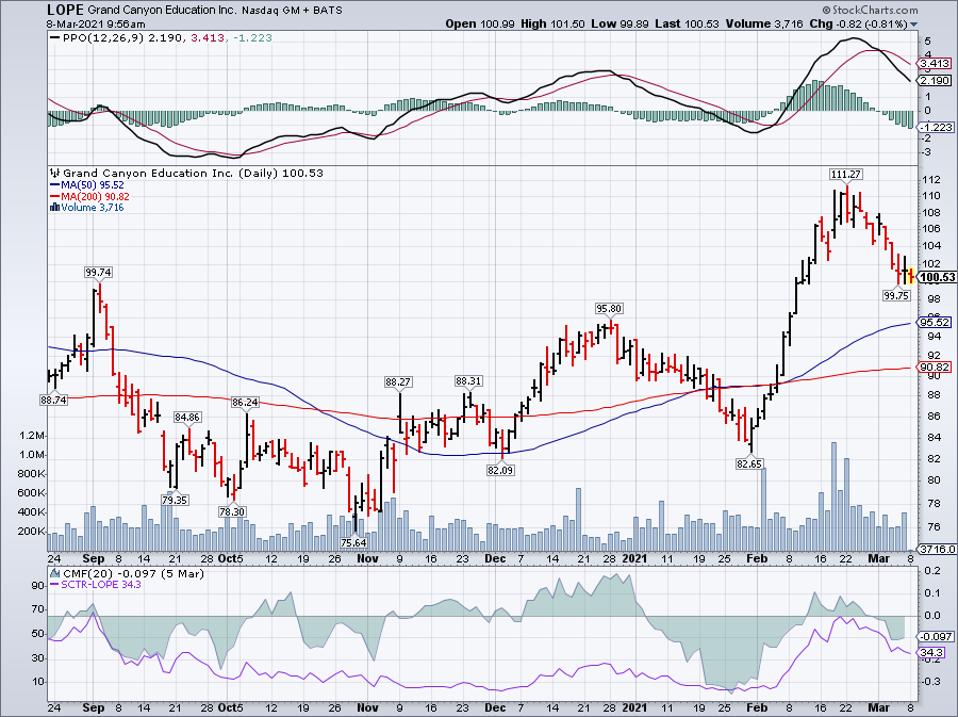This screenshot has width=958, height=717.
Task: Open the dropdown arrow beside the Chg value
Action: pos(913,25)
